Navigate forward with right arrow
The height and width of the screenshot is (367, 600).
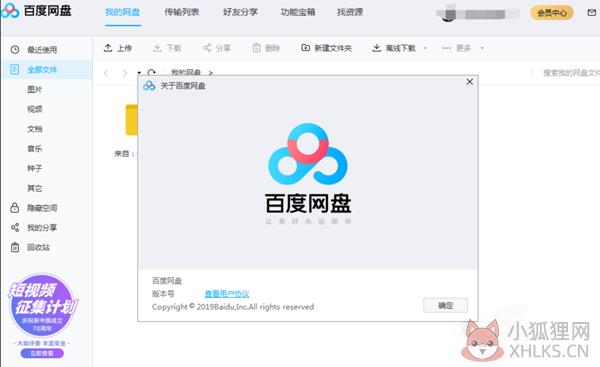(124, 73)
